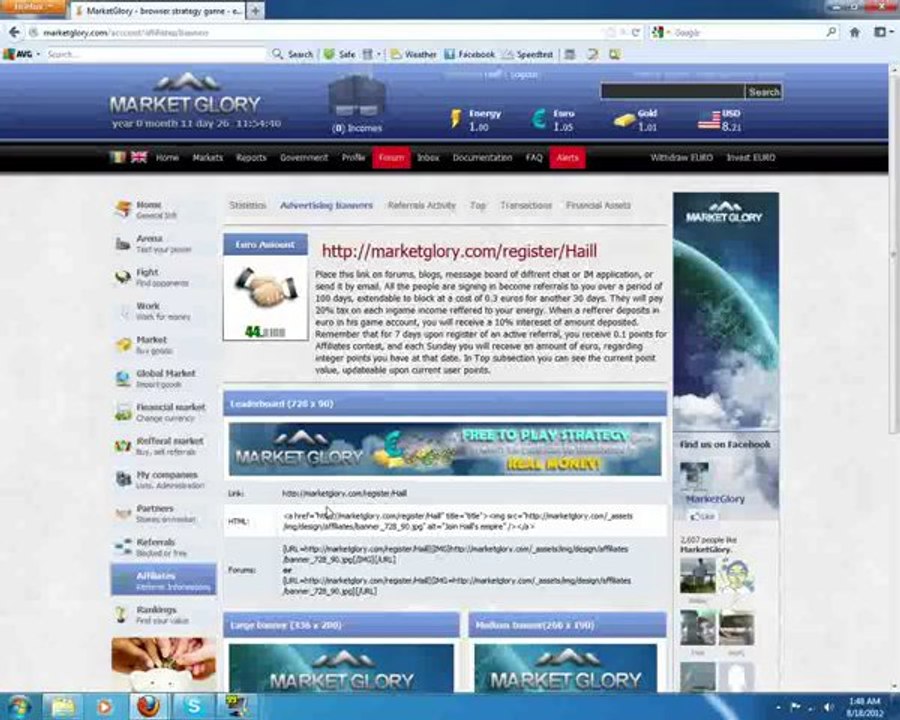Click the Firefox back arrow button
Image resolution: width=900 pixels, height=720 pixels.
(x=14, y=33)
